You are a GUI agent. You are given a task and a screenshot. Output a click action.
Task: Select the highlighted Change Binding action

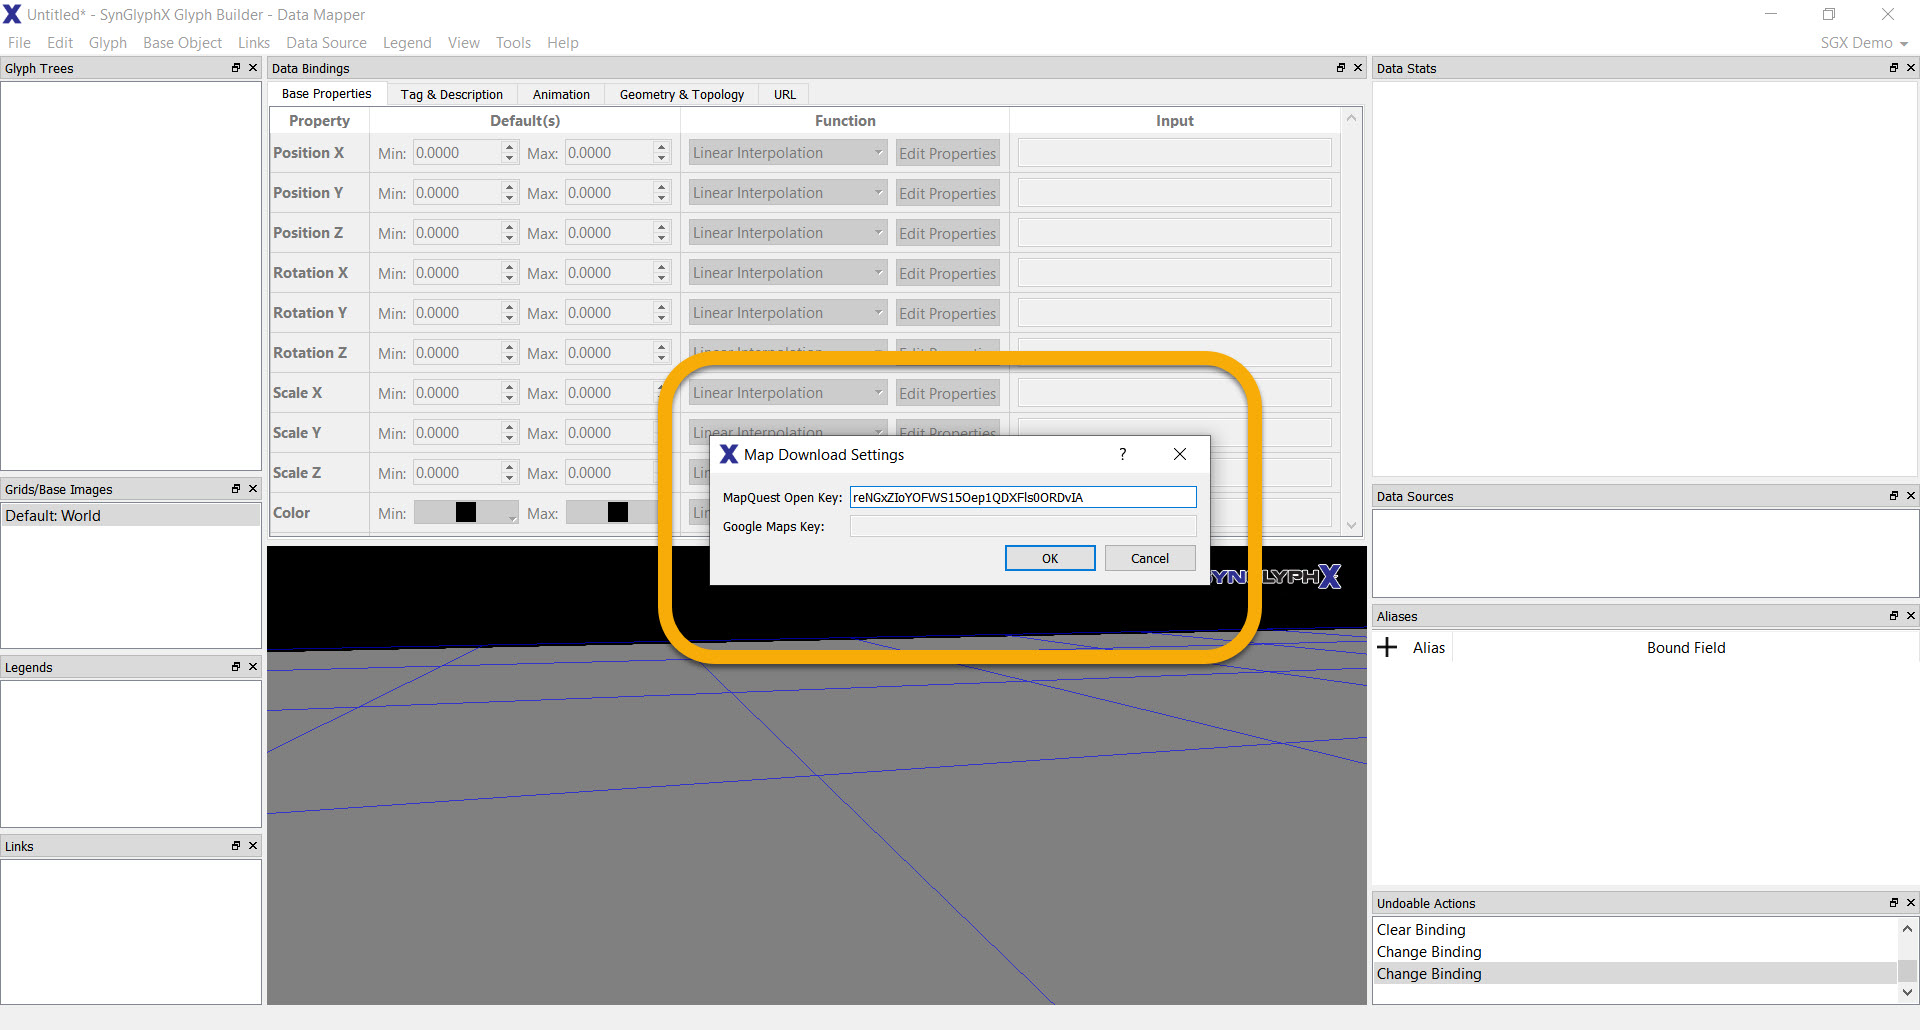[x=1636, y=974]
